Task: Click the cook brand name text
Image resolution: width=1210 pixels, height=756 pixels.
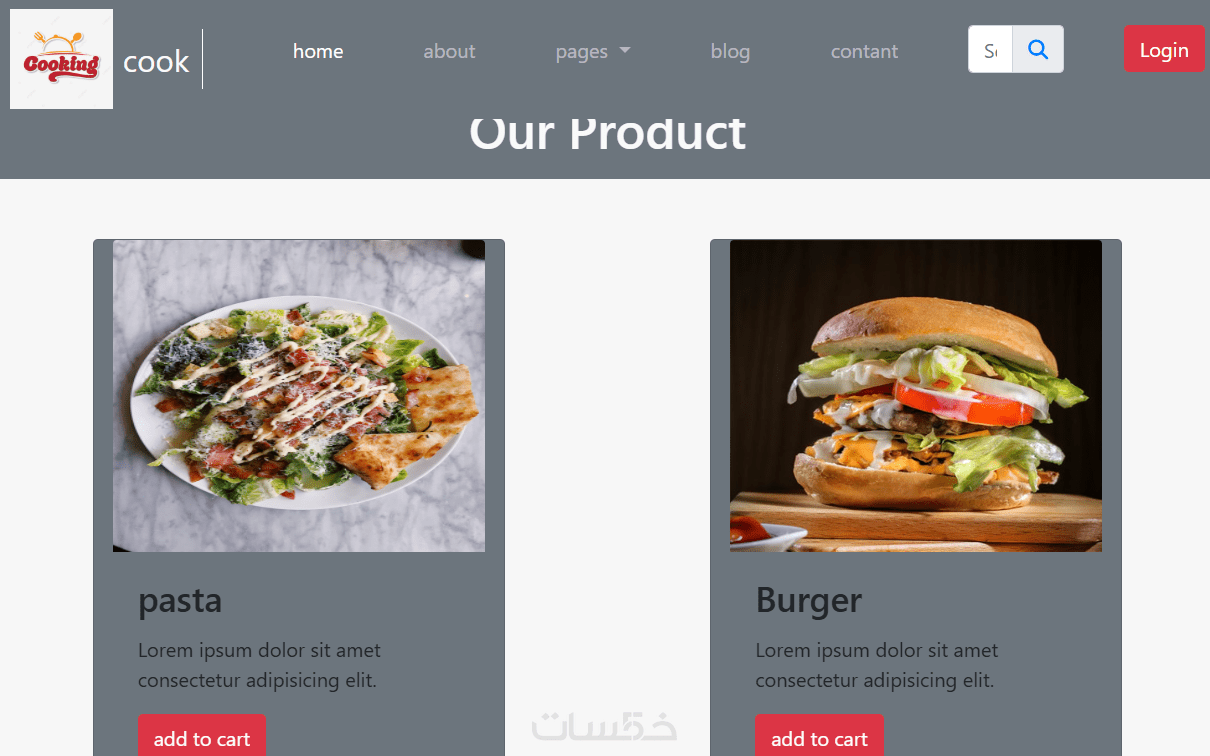Action: coord(156,61)
